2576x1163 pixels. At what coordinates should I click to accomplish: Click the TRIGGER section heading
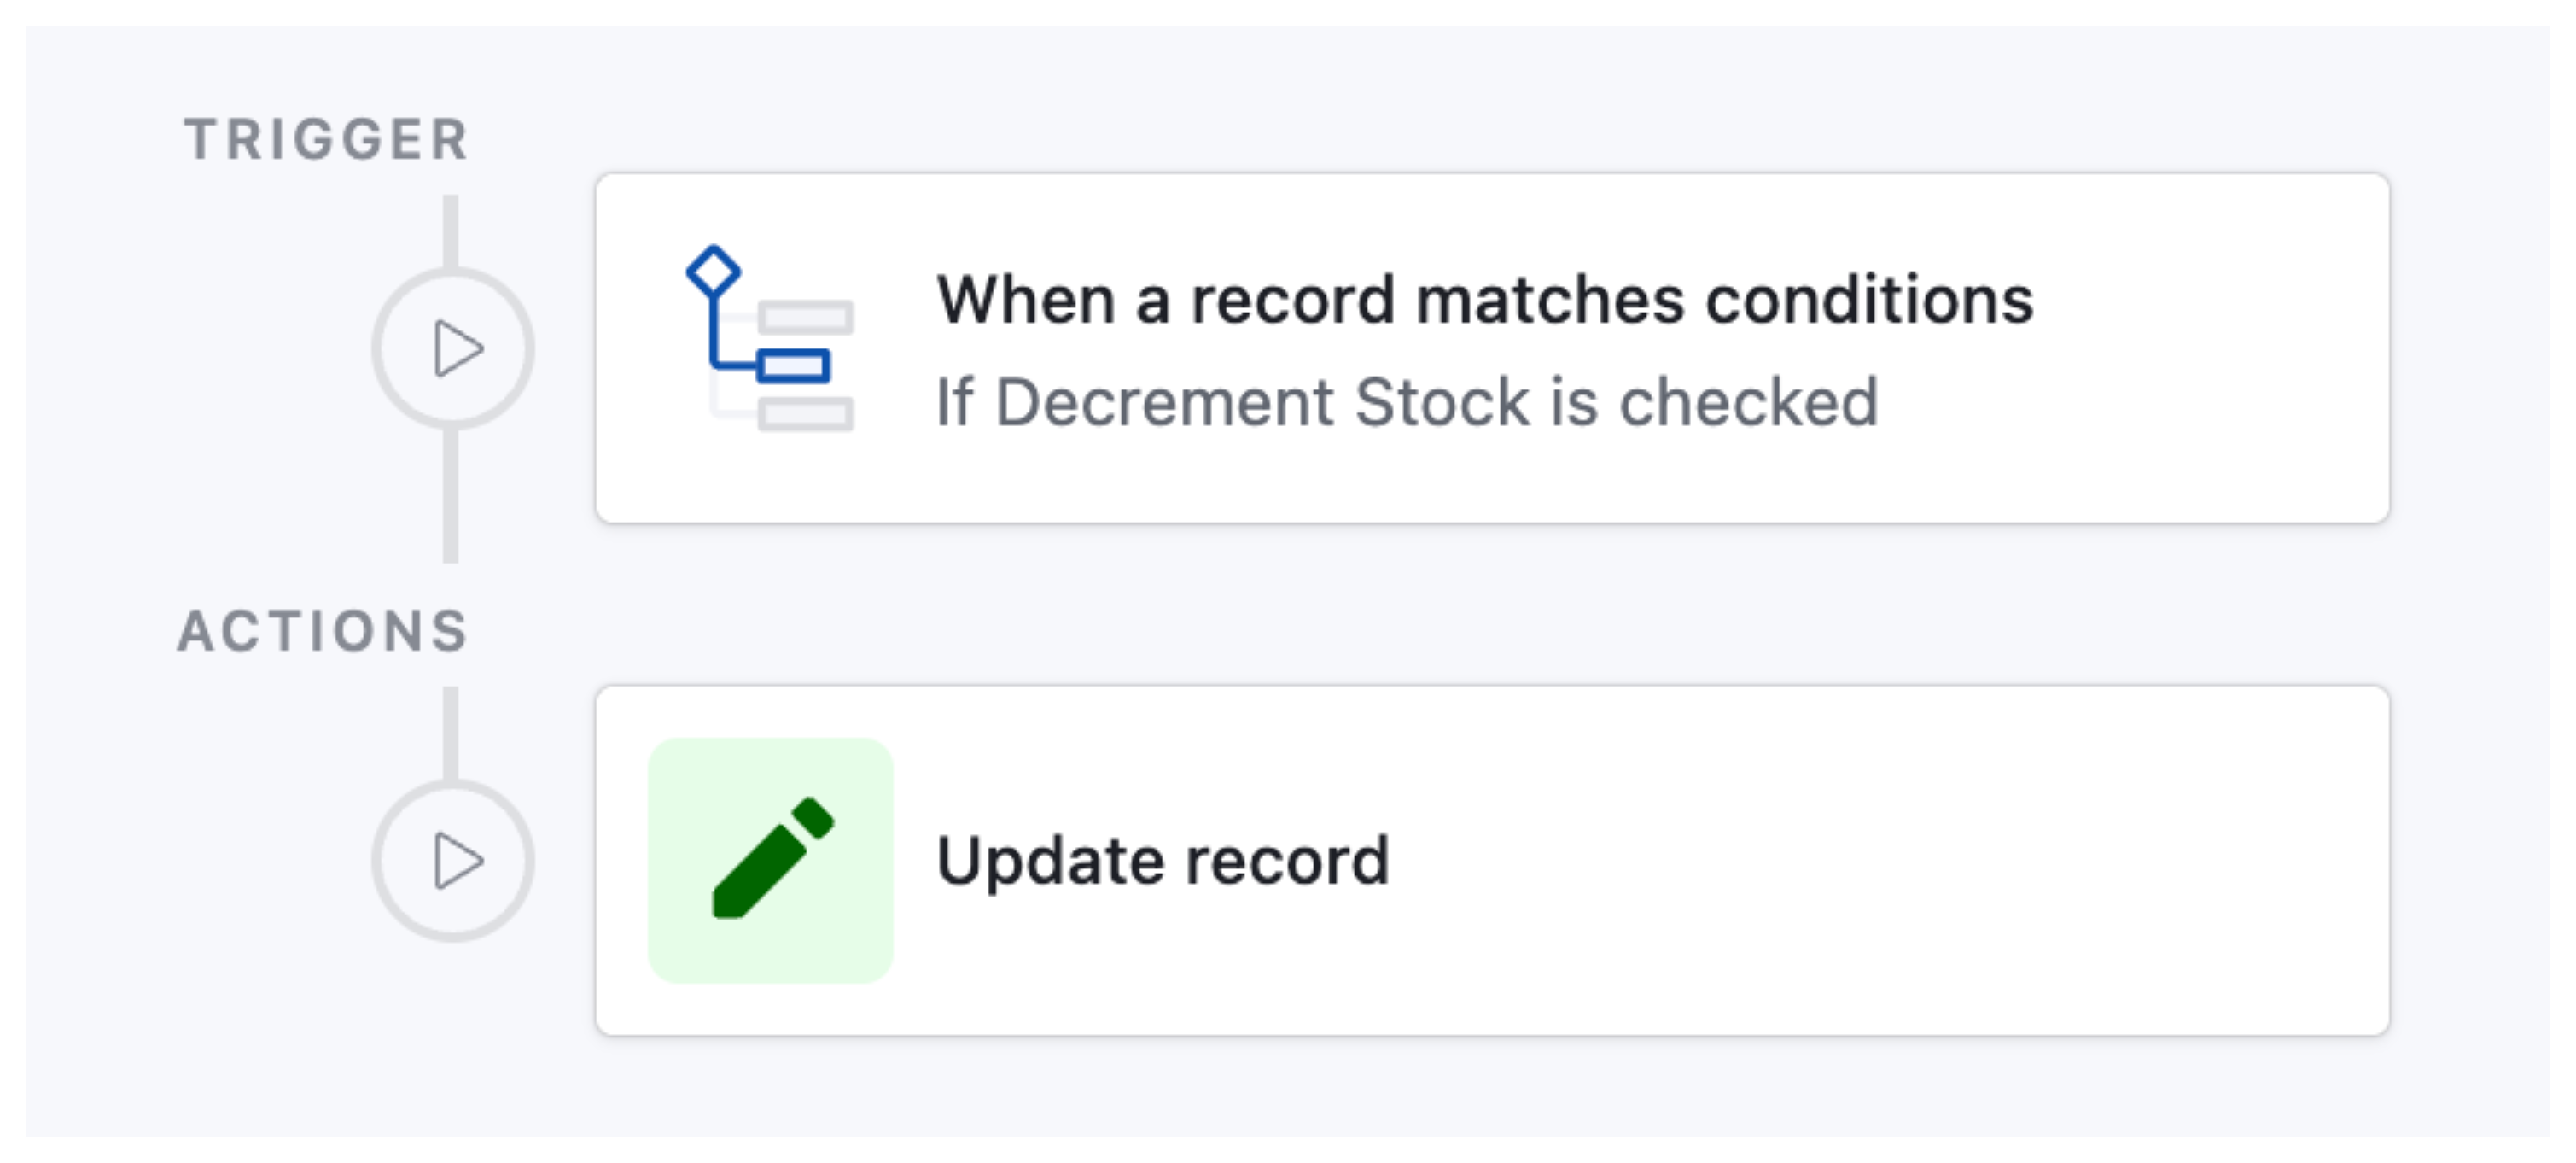coord(326,139)
